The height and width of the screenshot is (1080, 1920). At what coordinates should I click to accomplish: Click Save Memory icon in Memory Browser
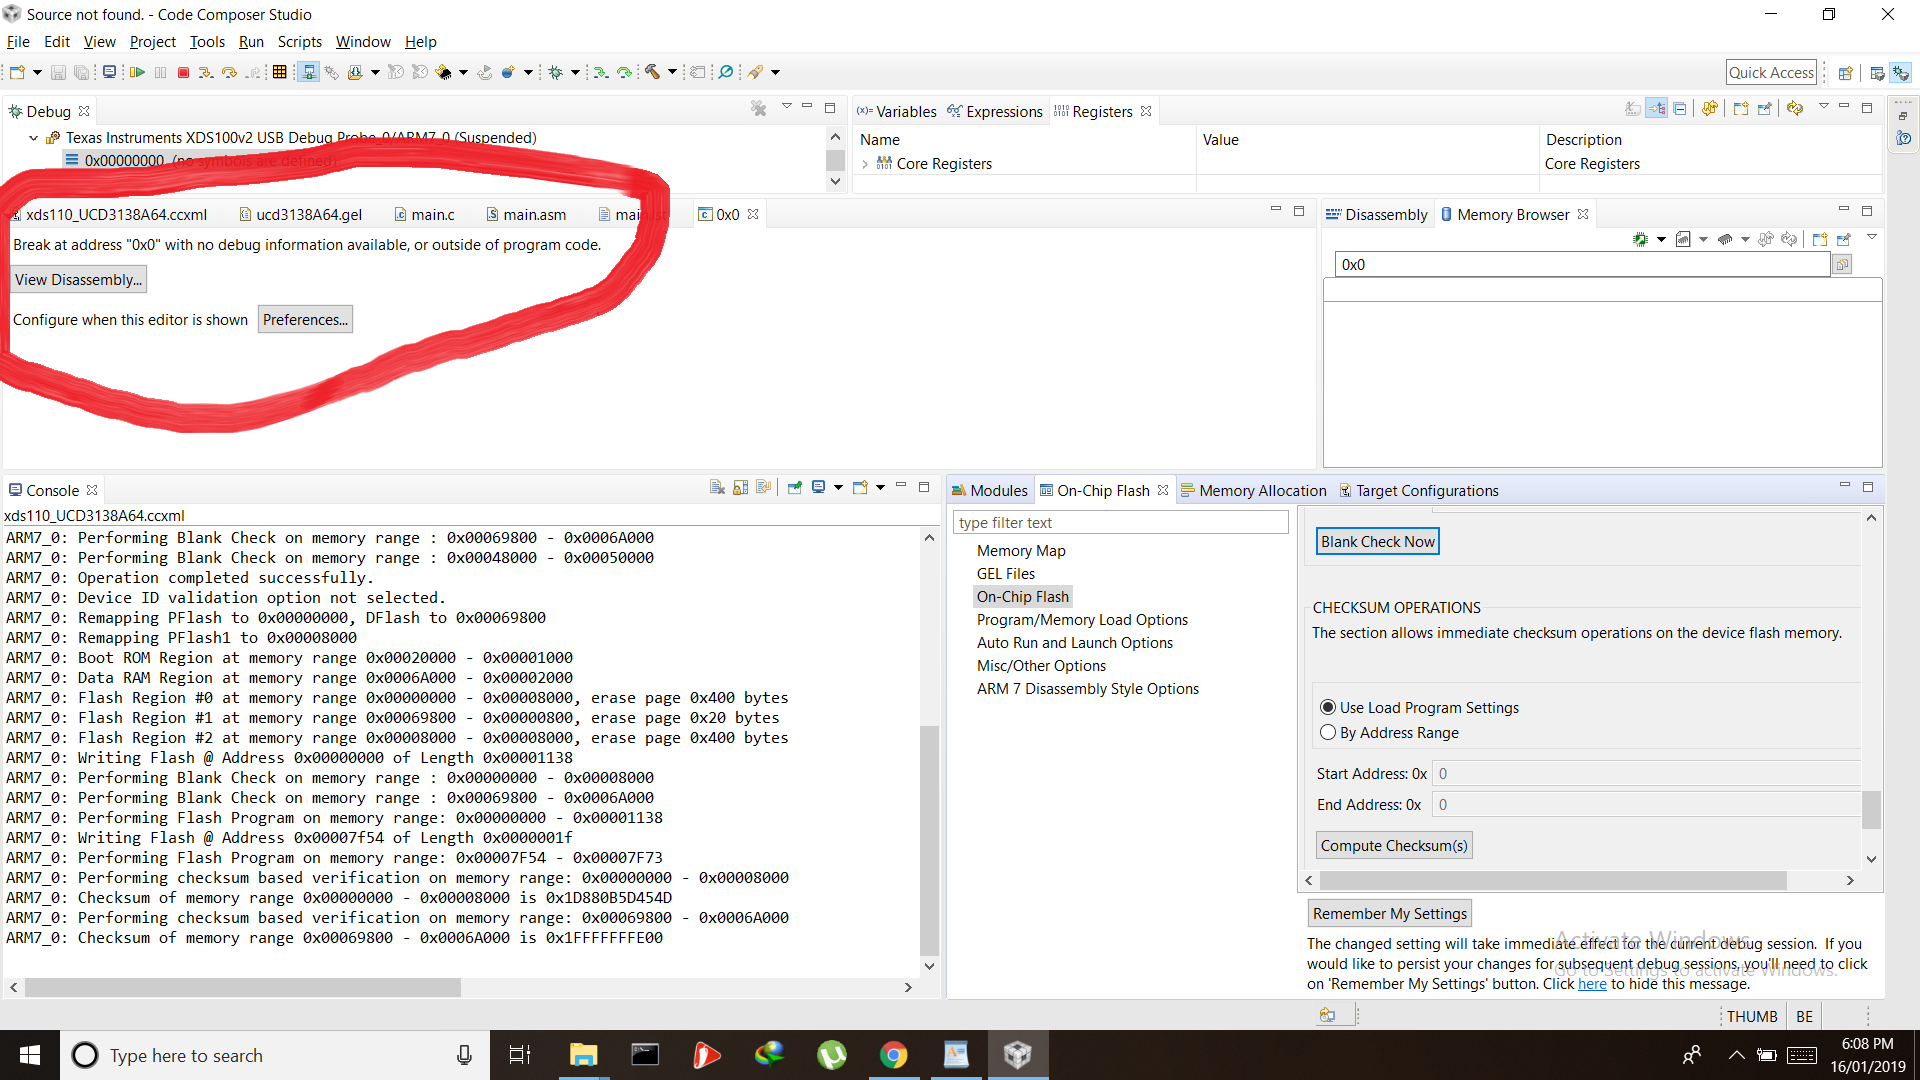1683,239
